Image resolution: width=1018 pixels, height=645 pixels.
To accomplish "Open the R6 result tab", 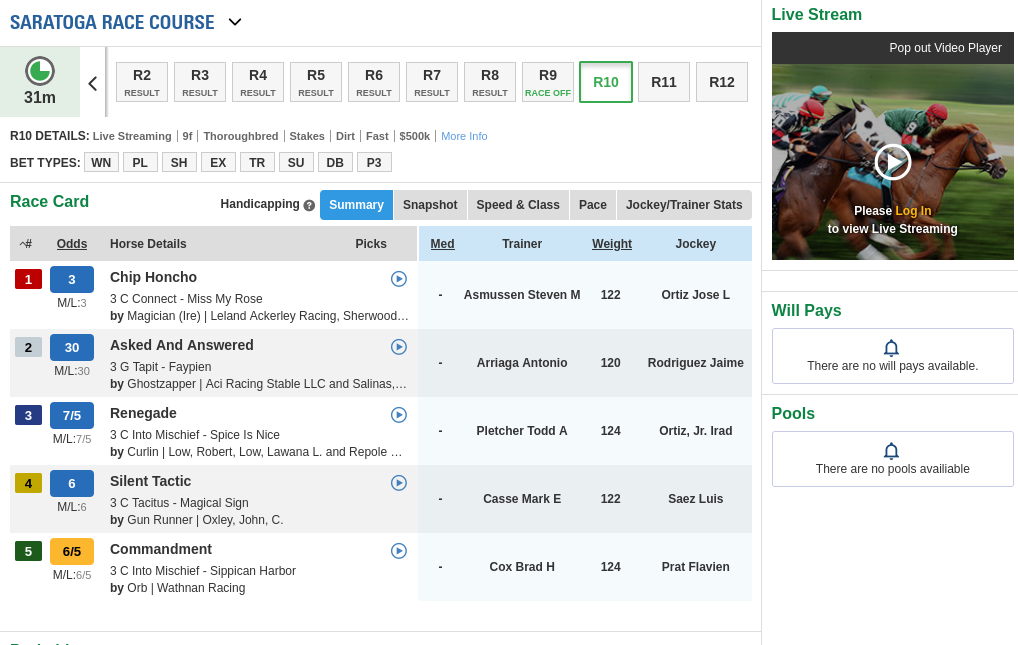I will click(374, 82).
